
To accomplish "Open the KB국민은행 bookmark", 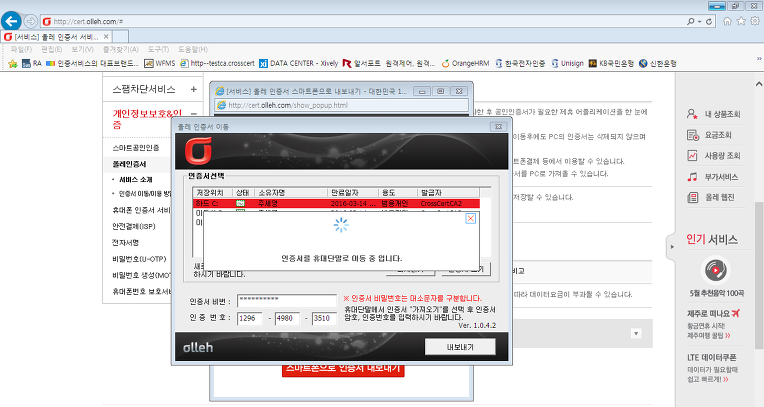I will [611, 63].
